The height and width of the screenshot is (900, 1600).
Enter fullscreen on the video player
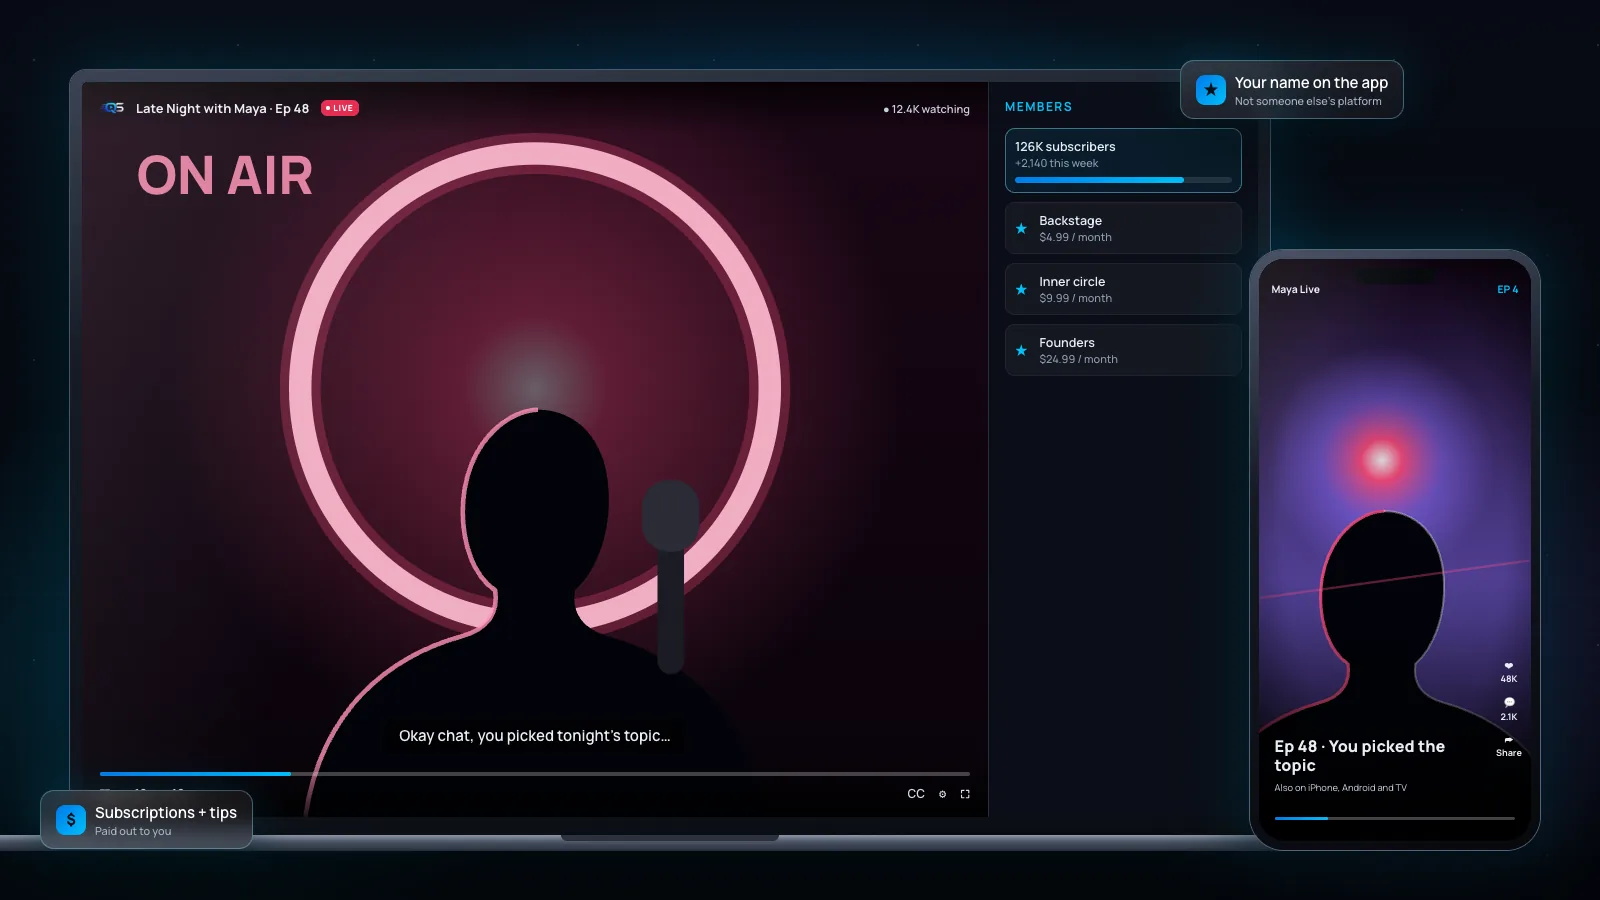click(965, 794)
